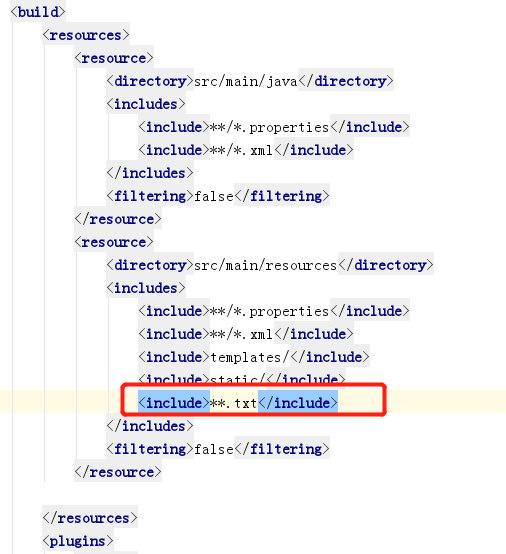The image size is (506, 554).
Task: Click the first opening resource tag
Action: (114, 58)
